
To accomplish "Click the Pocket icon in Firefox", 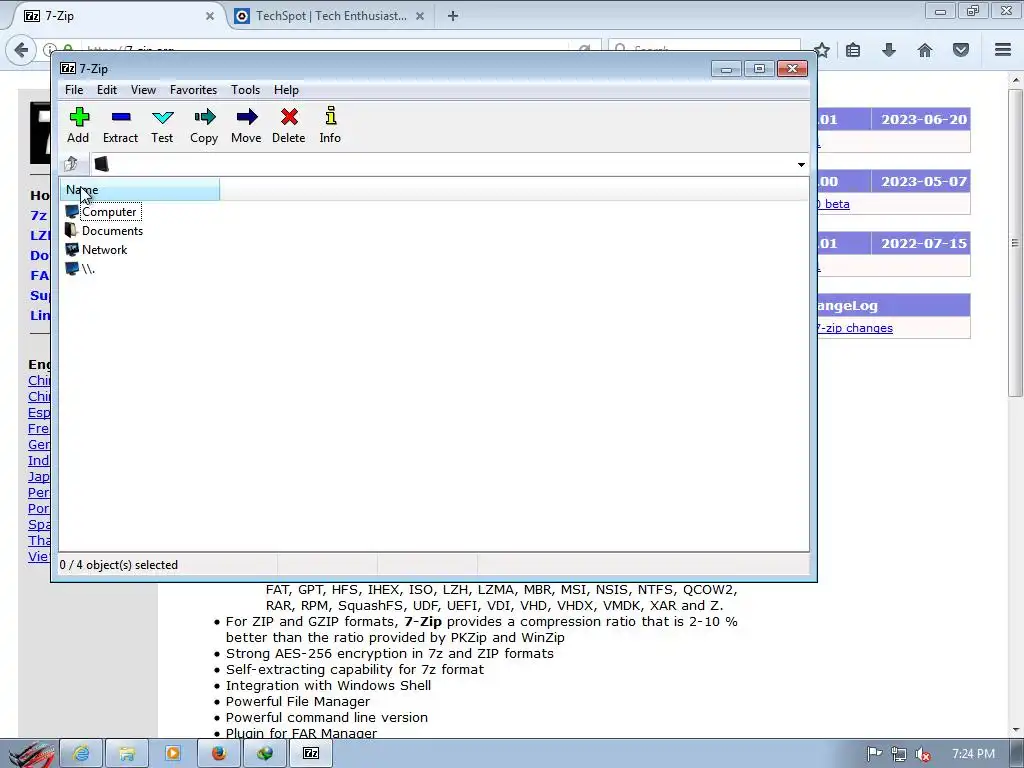I will click(x=961, y=50).
